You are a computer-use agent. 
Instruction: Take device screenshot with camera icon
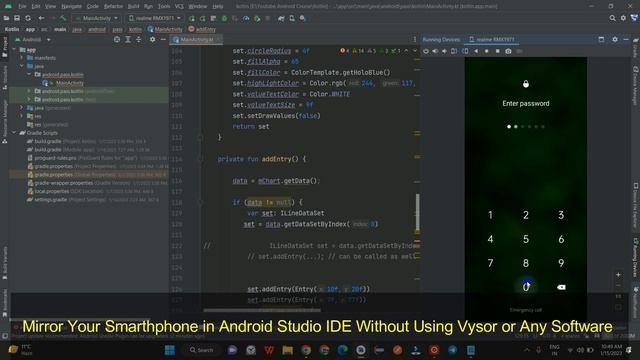508,51
